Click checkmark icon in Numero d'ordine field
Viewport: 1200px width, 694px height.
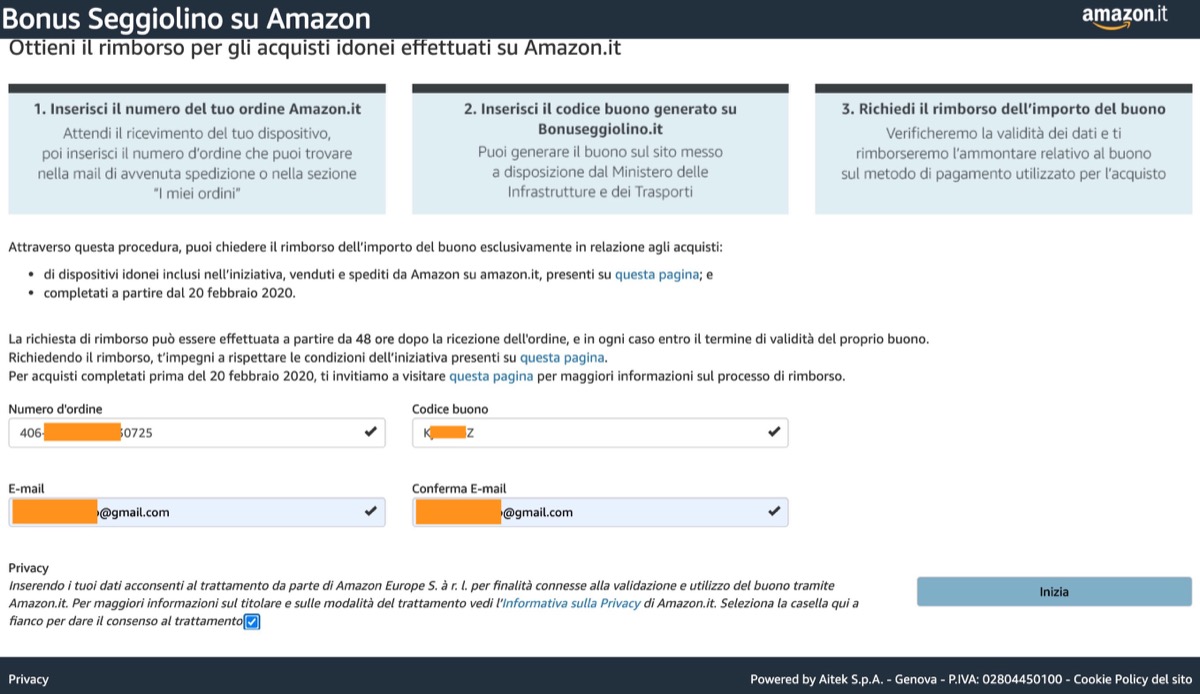pyautogui.click(x=371, y=432)
